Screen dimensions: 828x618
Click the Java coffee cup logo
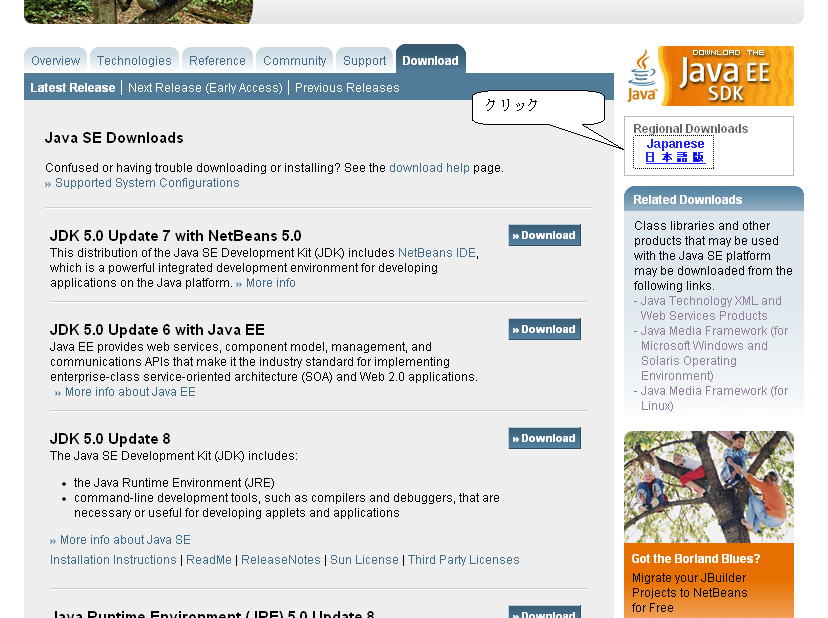[642, 76]
